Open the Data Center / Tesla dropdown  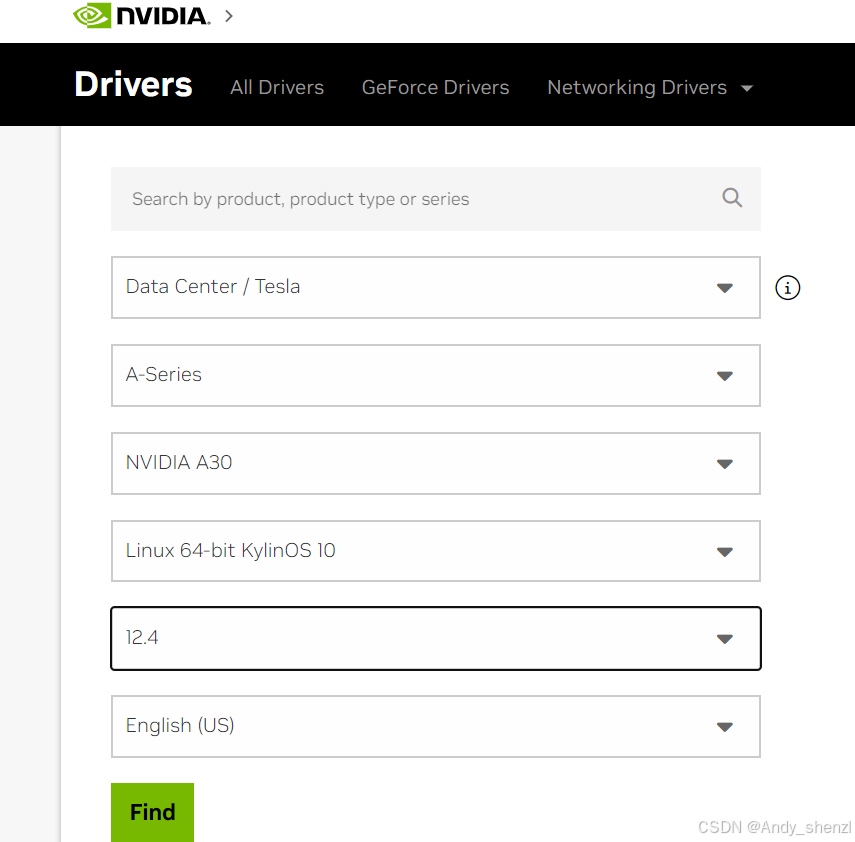click(436, 287)
